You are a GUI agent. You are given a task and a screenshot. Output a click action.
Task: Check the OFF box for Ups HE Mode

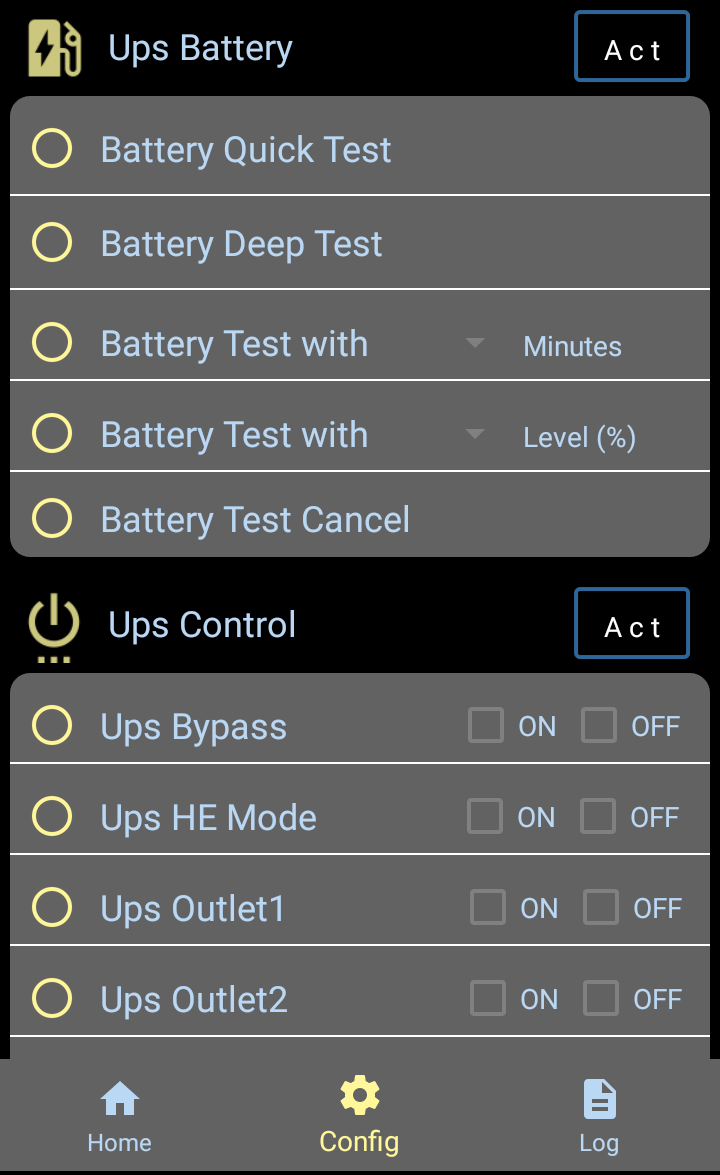[x=598, y=817]
